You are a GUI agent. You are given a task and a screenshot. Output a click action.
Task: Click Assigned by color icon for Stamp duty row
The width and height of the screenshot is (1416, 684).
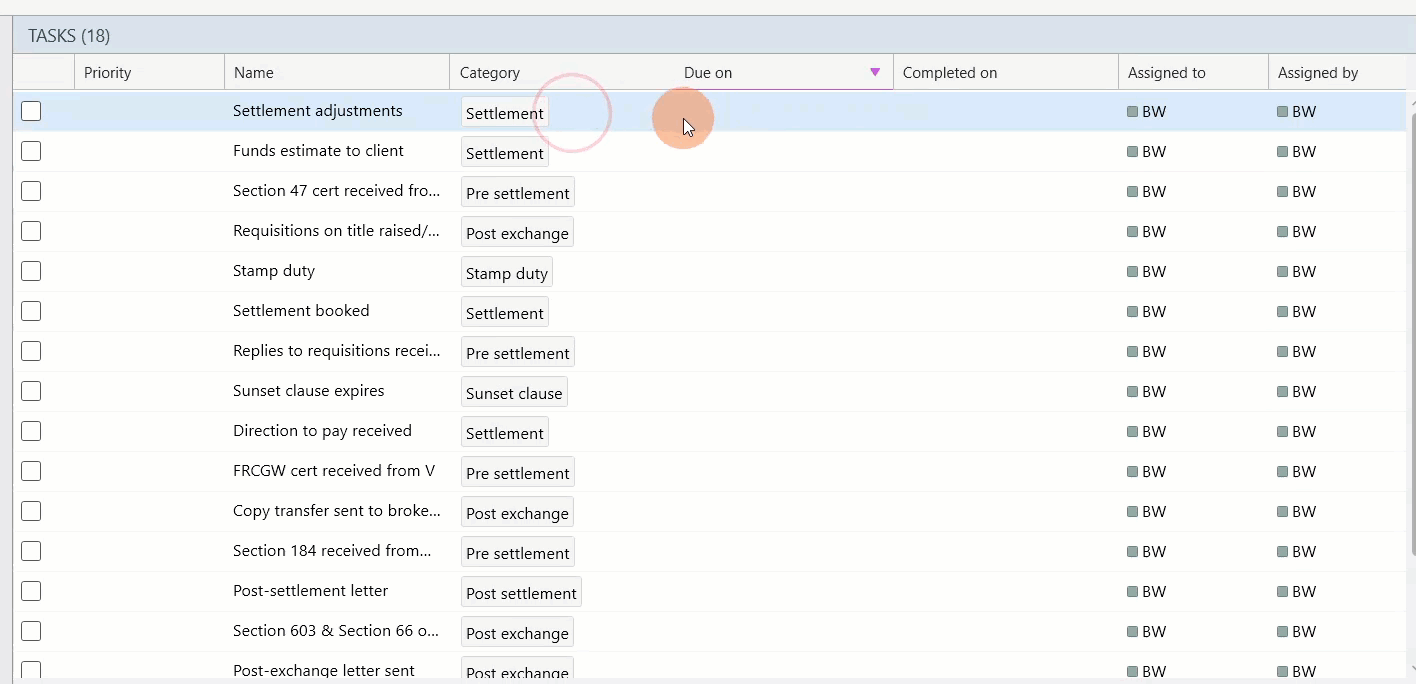point(1282,272)
